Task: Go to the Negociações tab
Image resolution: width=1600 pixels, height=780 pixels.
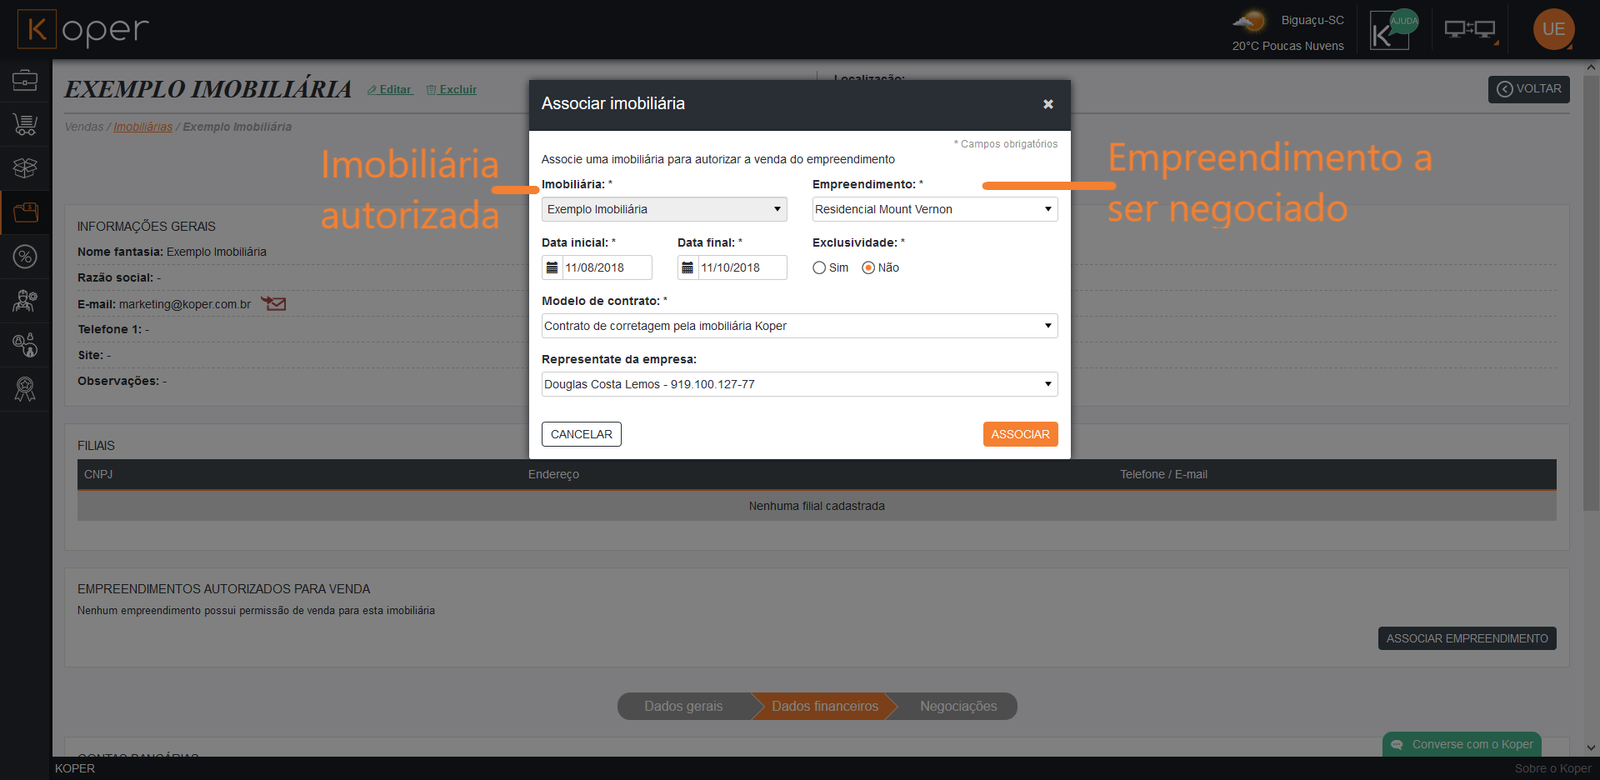Action: point(957,707)
